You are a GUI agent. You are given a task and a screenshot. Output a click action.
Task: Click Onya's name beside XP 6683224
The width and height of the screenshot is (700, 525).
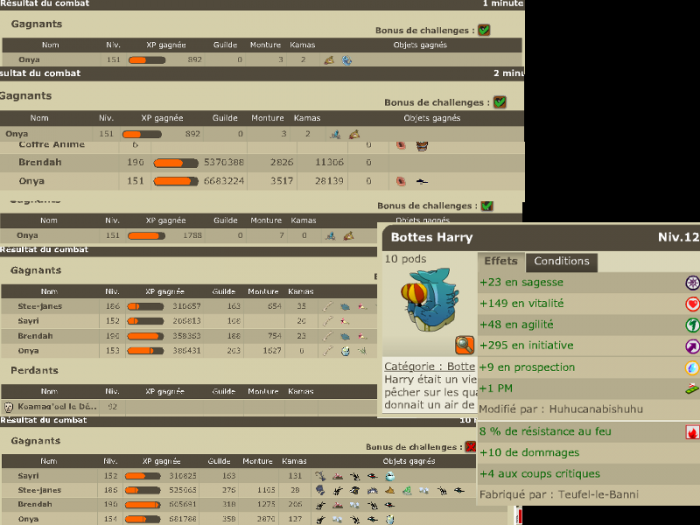pyautogui.click(x=33, y=181)
